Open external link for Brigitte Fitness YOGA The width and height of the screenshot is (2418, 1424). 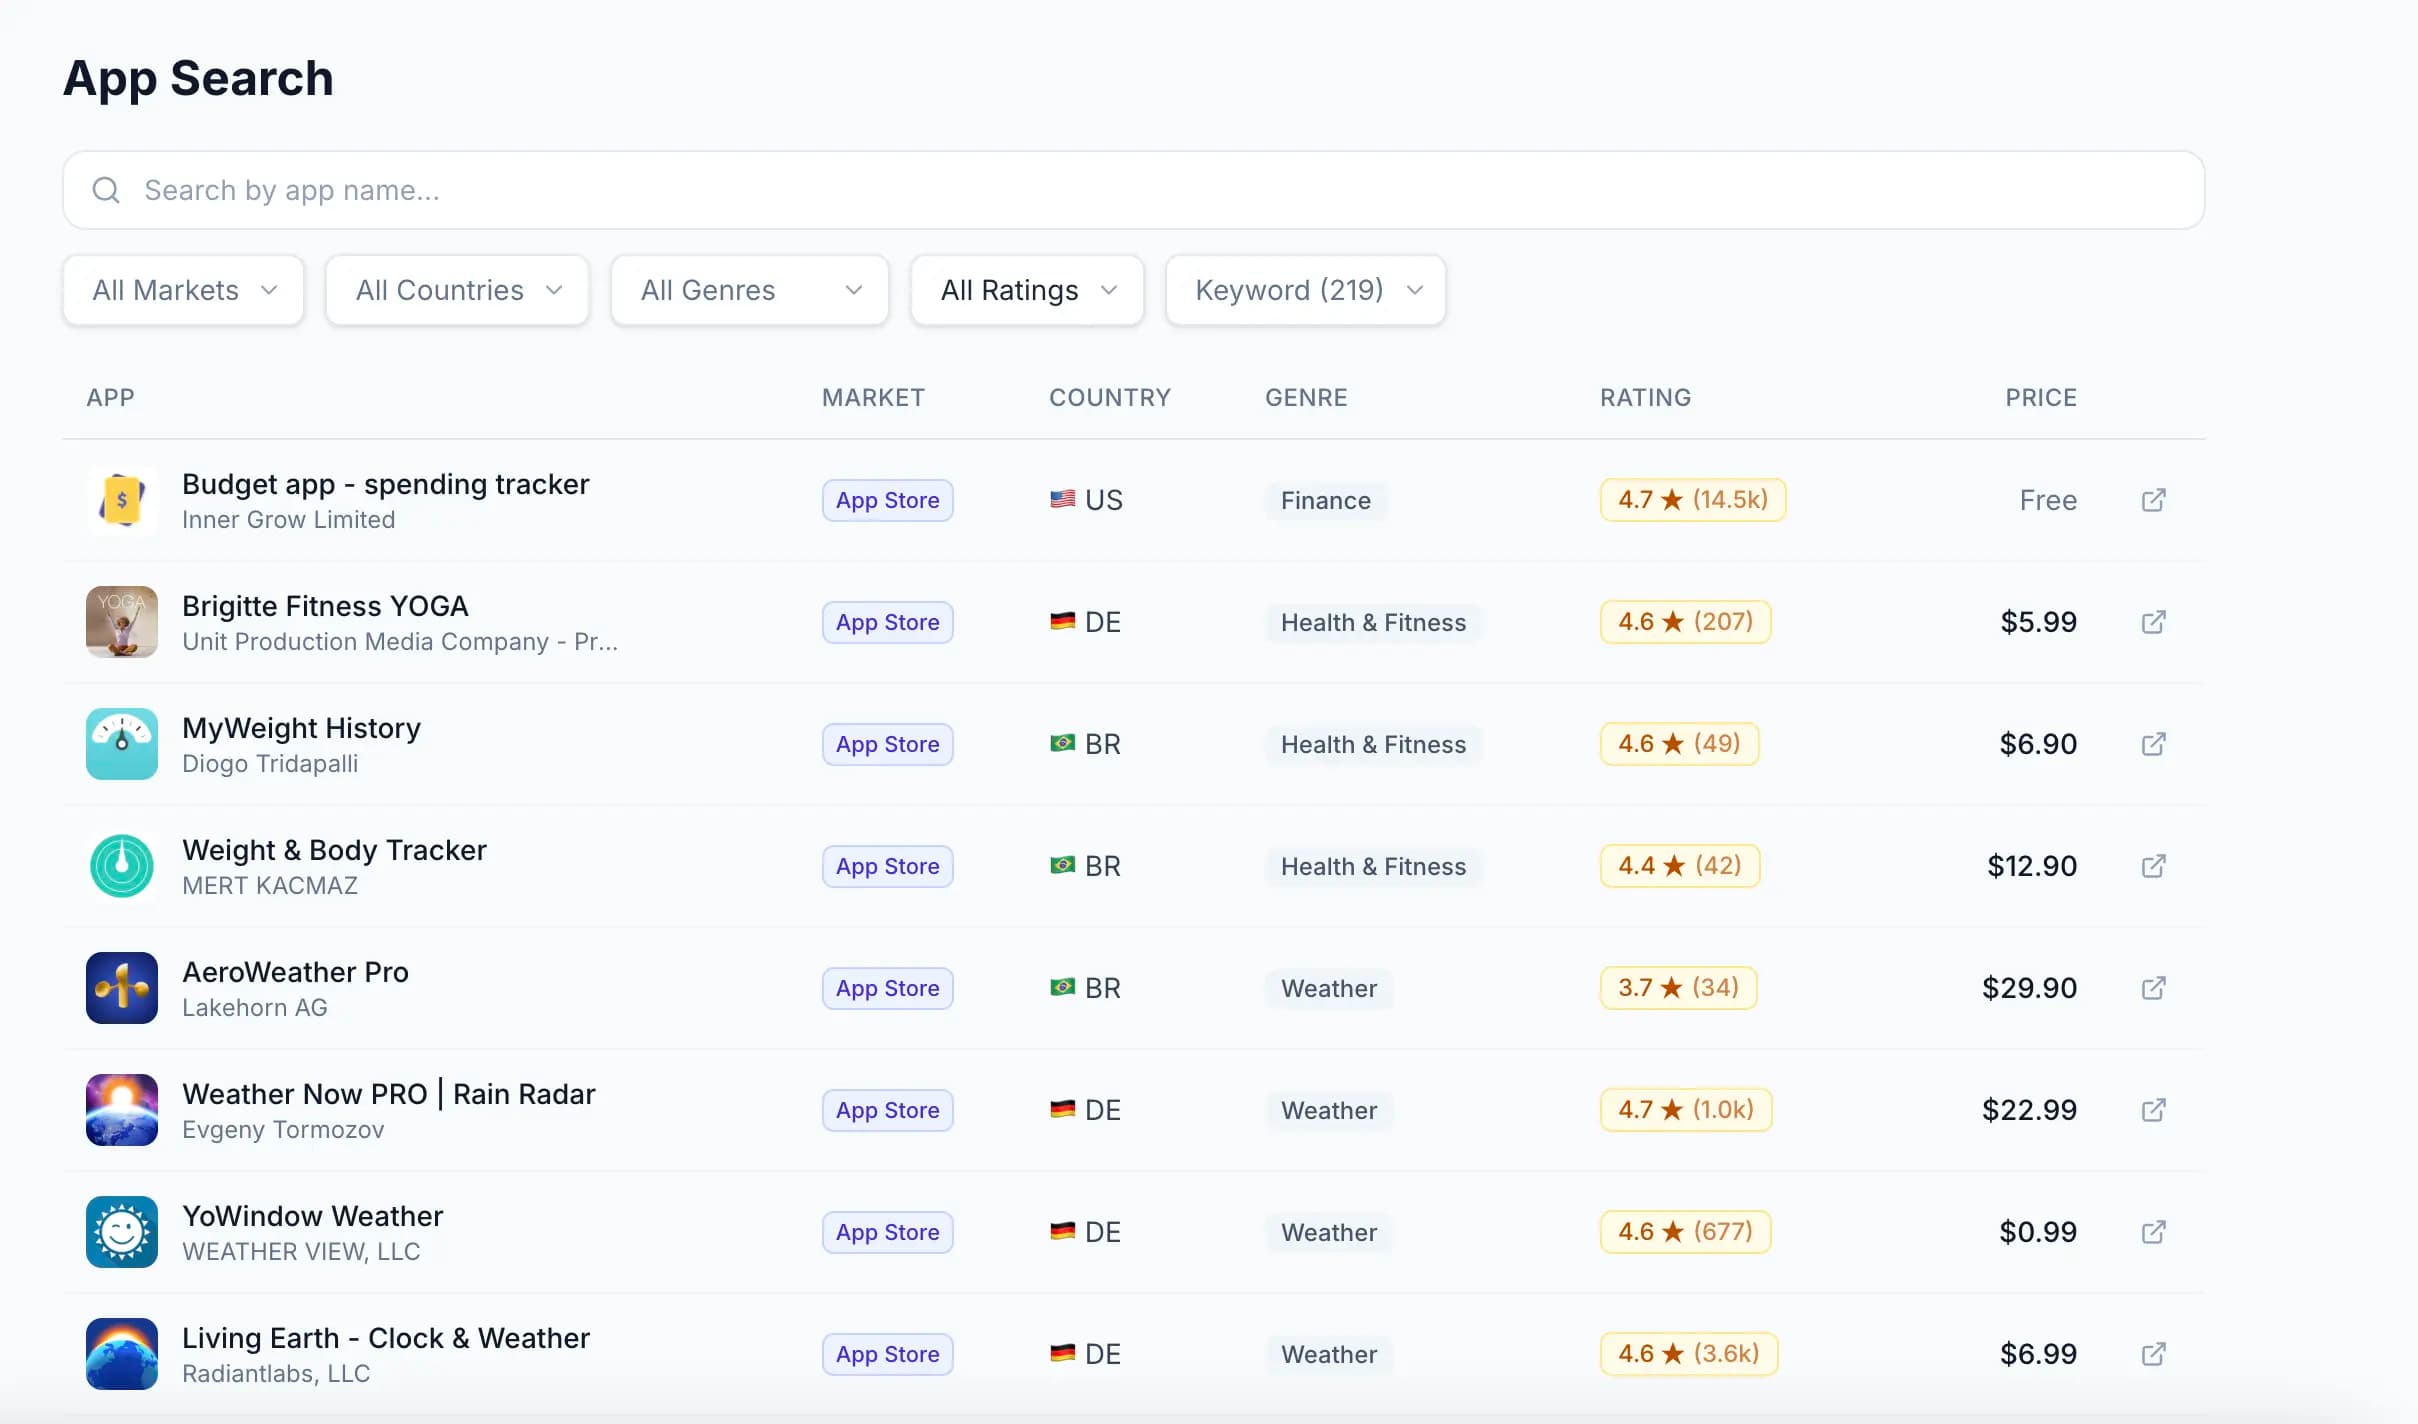tap(2153, 622)
